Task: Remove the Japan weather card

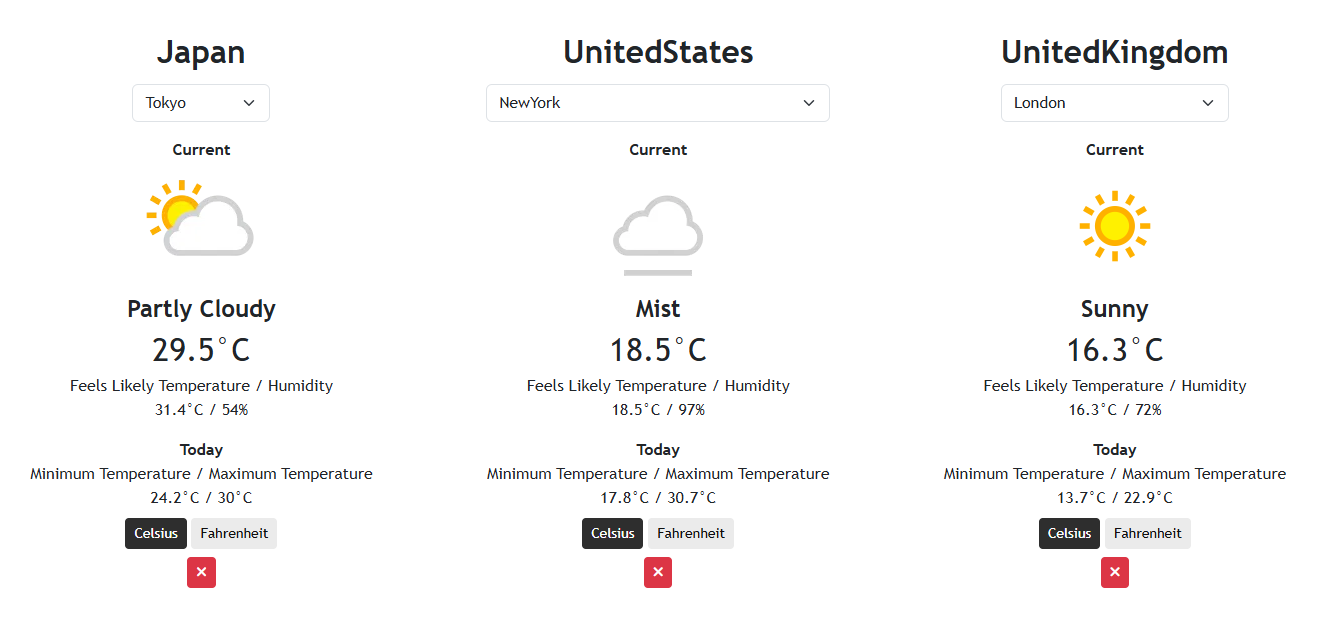Action: point(201,572)
